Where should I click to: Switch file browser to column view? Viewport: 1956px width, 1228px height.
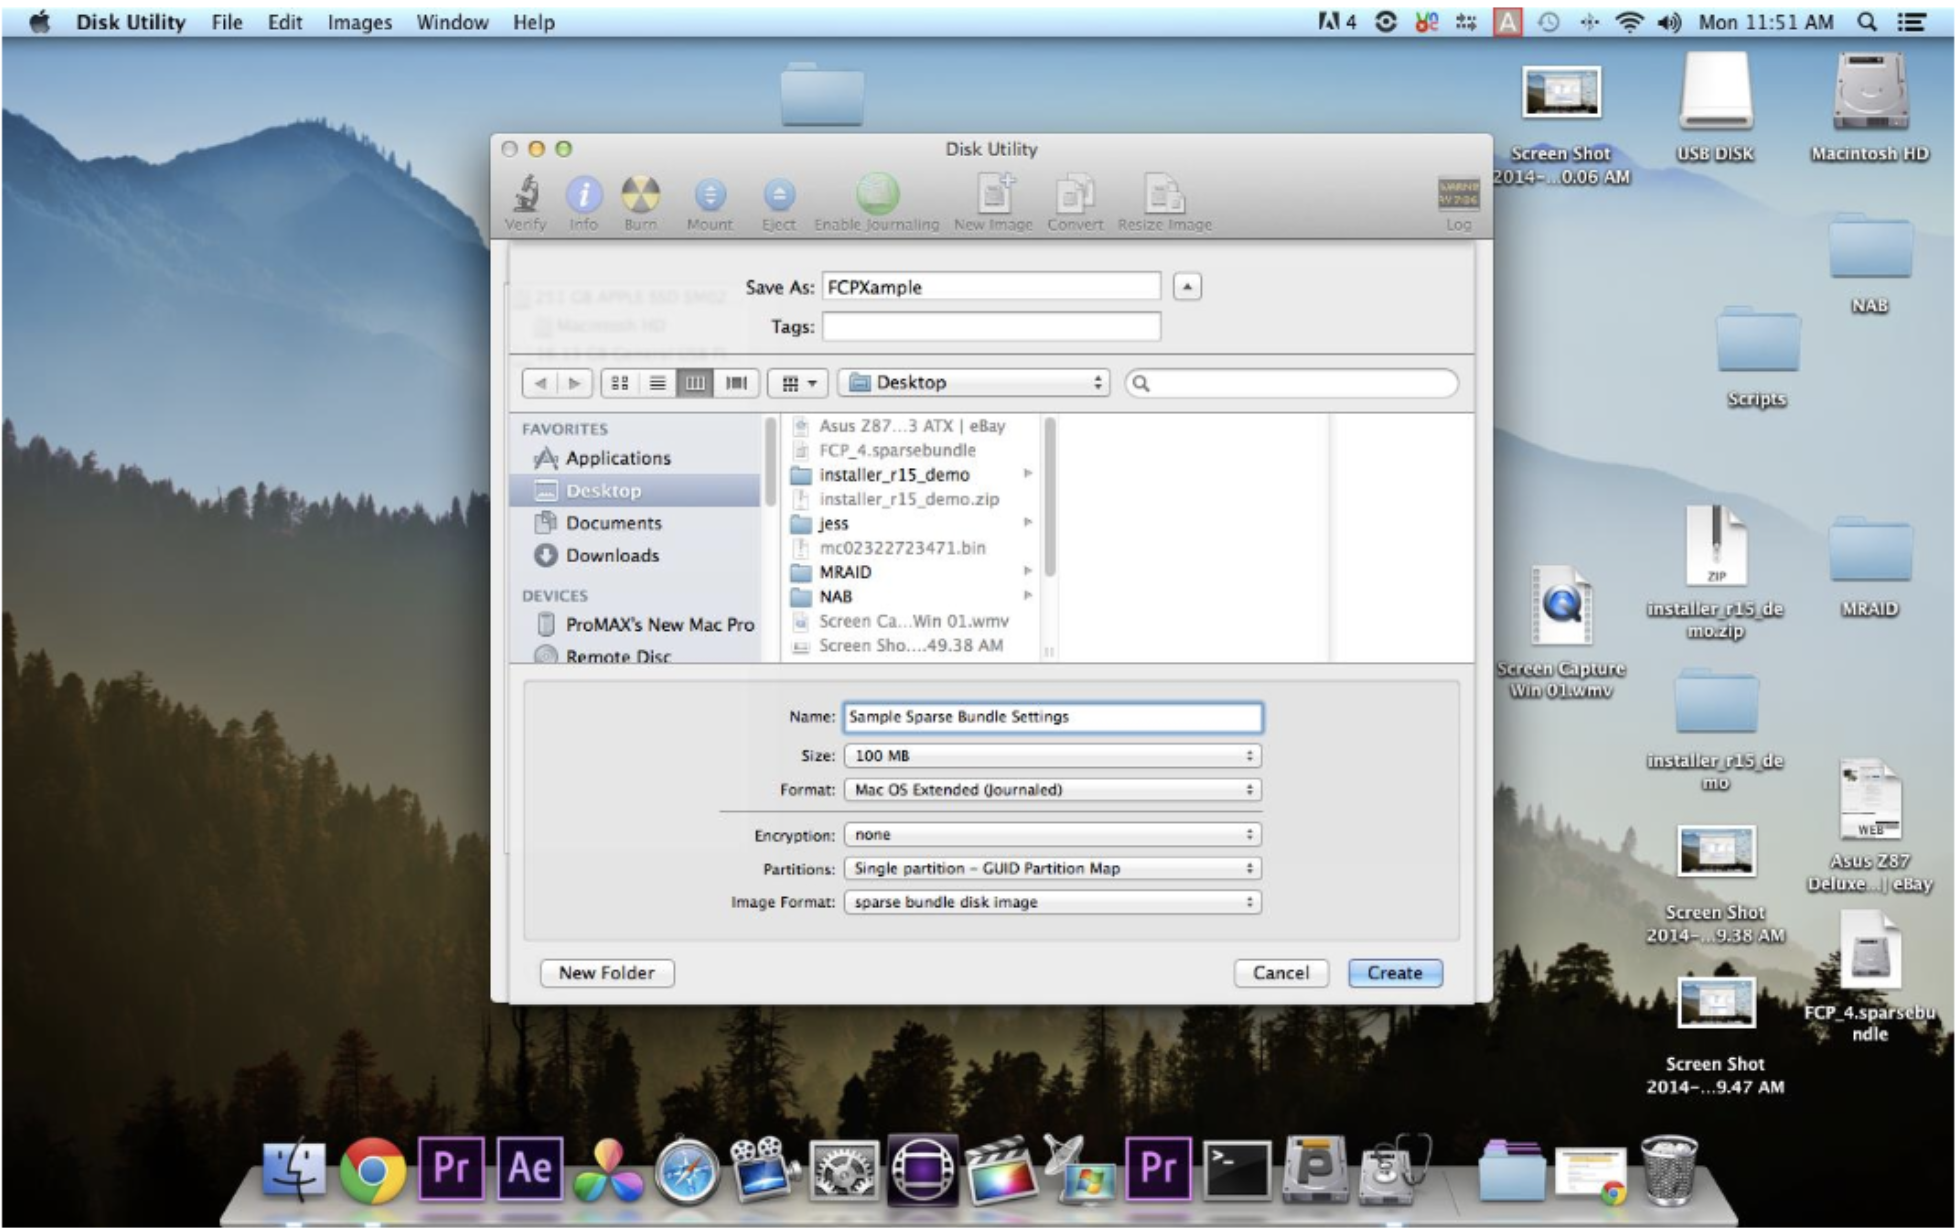point(695,383)
